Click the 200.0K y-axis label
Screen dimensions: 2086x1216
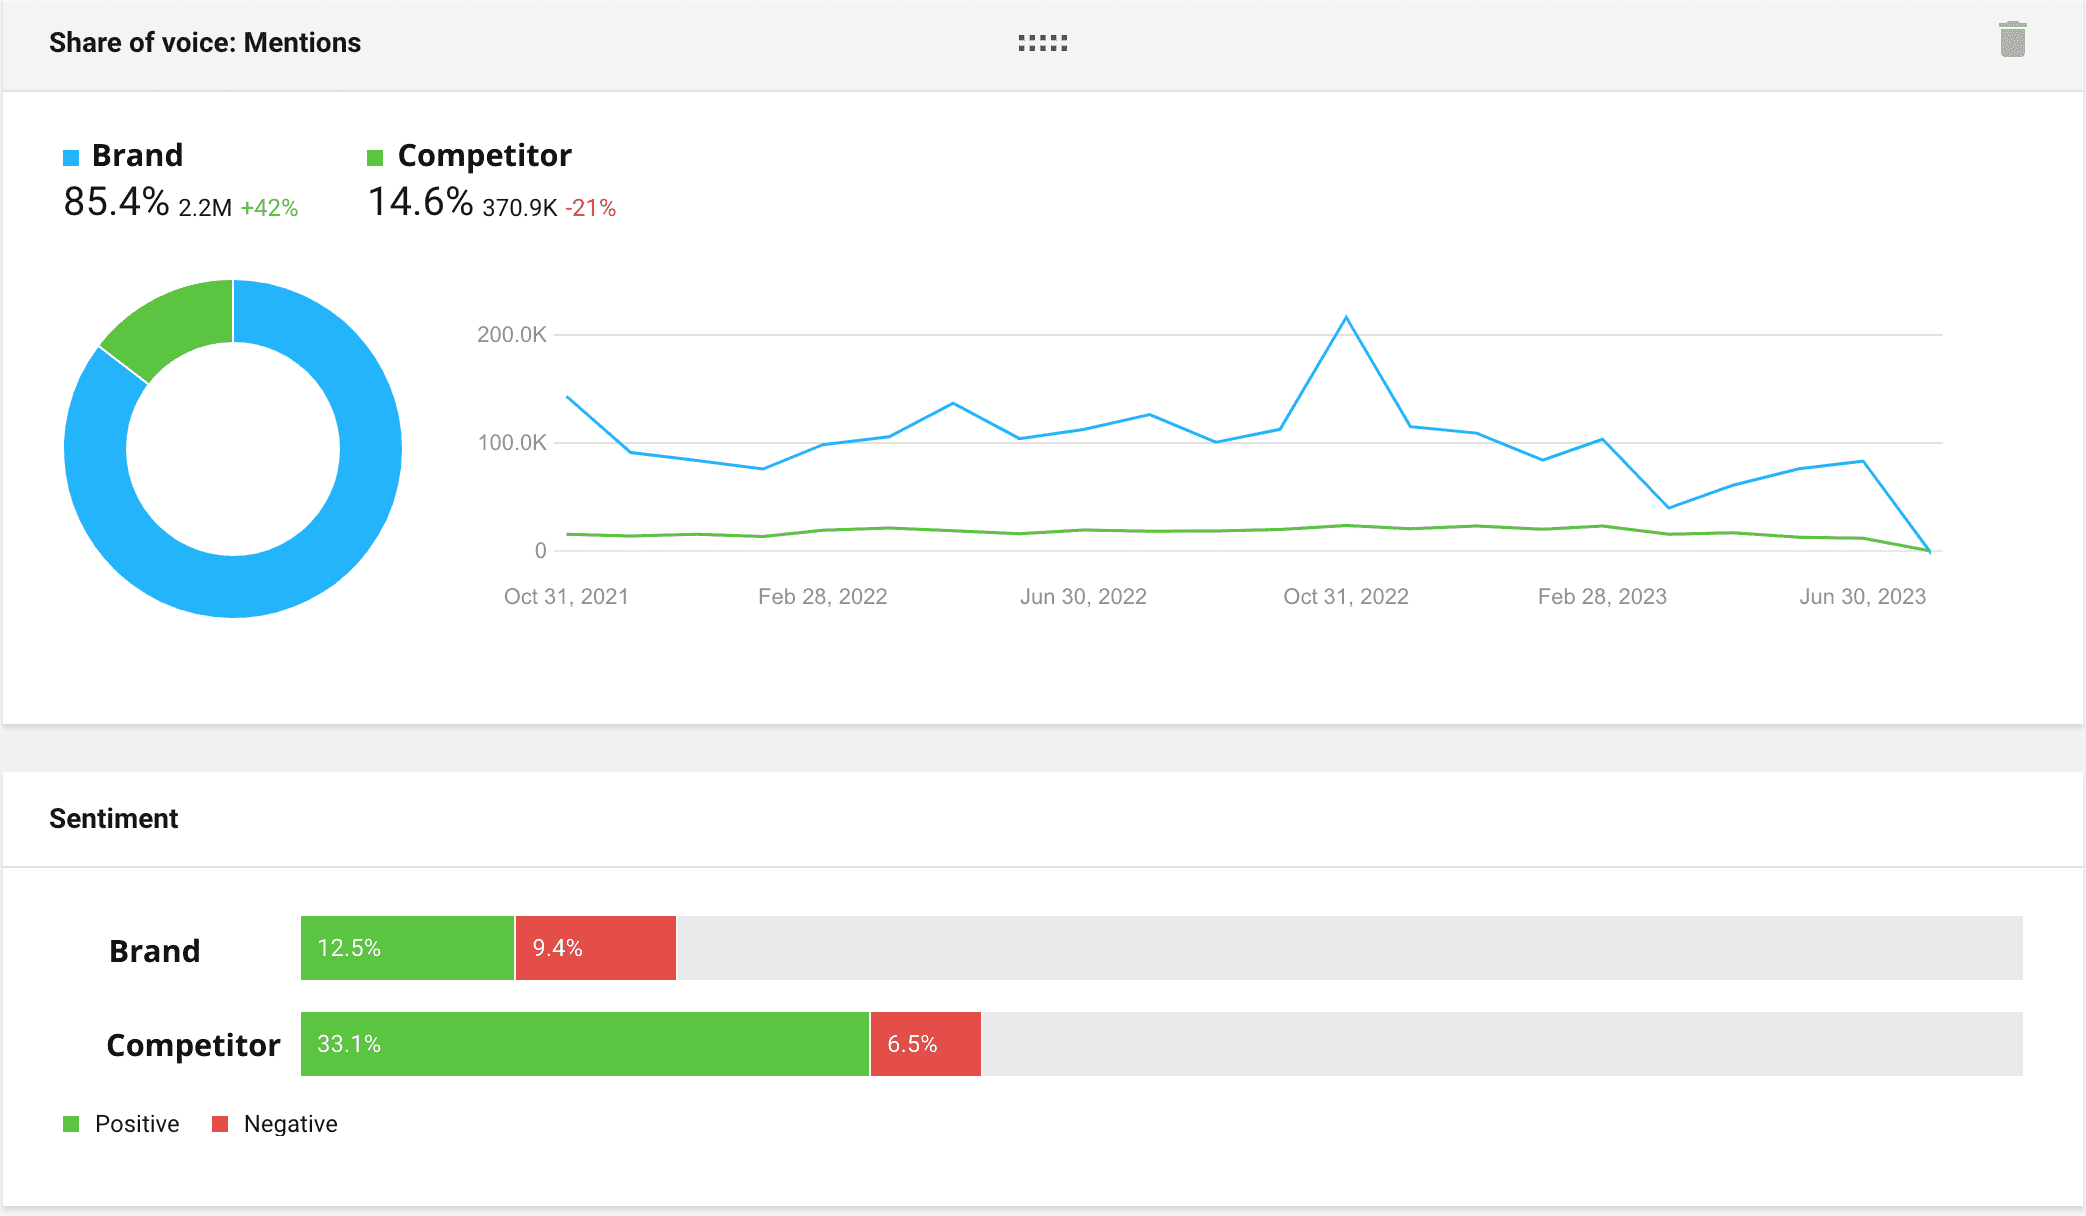[512, 335]
